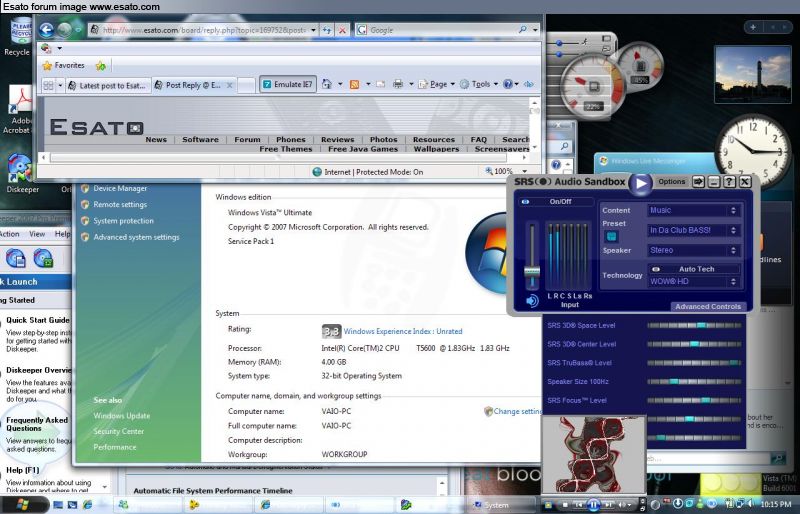
Task: Open the SRS Content Music dropdown
Action: [693, 210]
